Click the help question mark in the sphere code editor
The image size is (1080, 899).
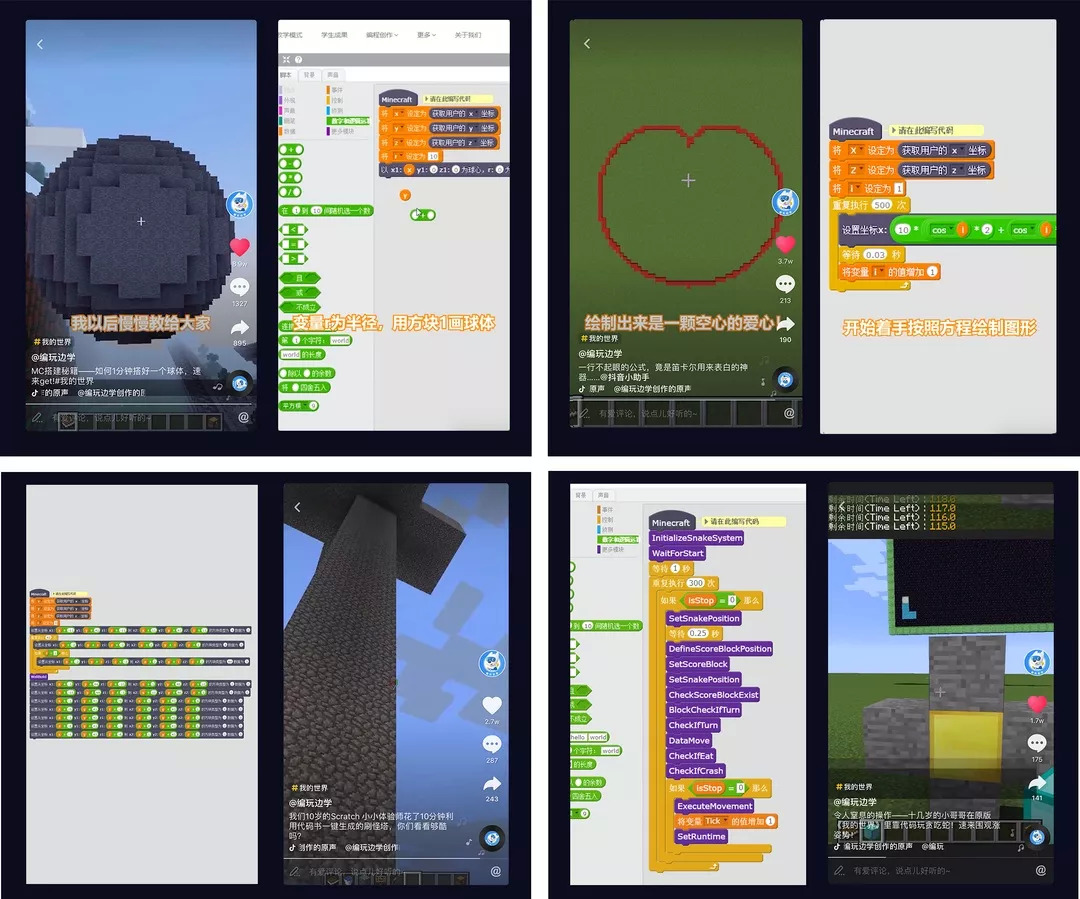pos(298,60)
